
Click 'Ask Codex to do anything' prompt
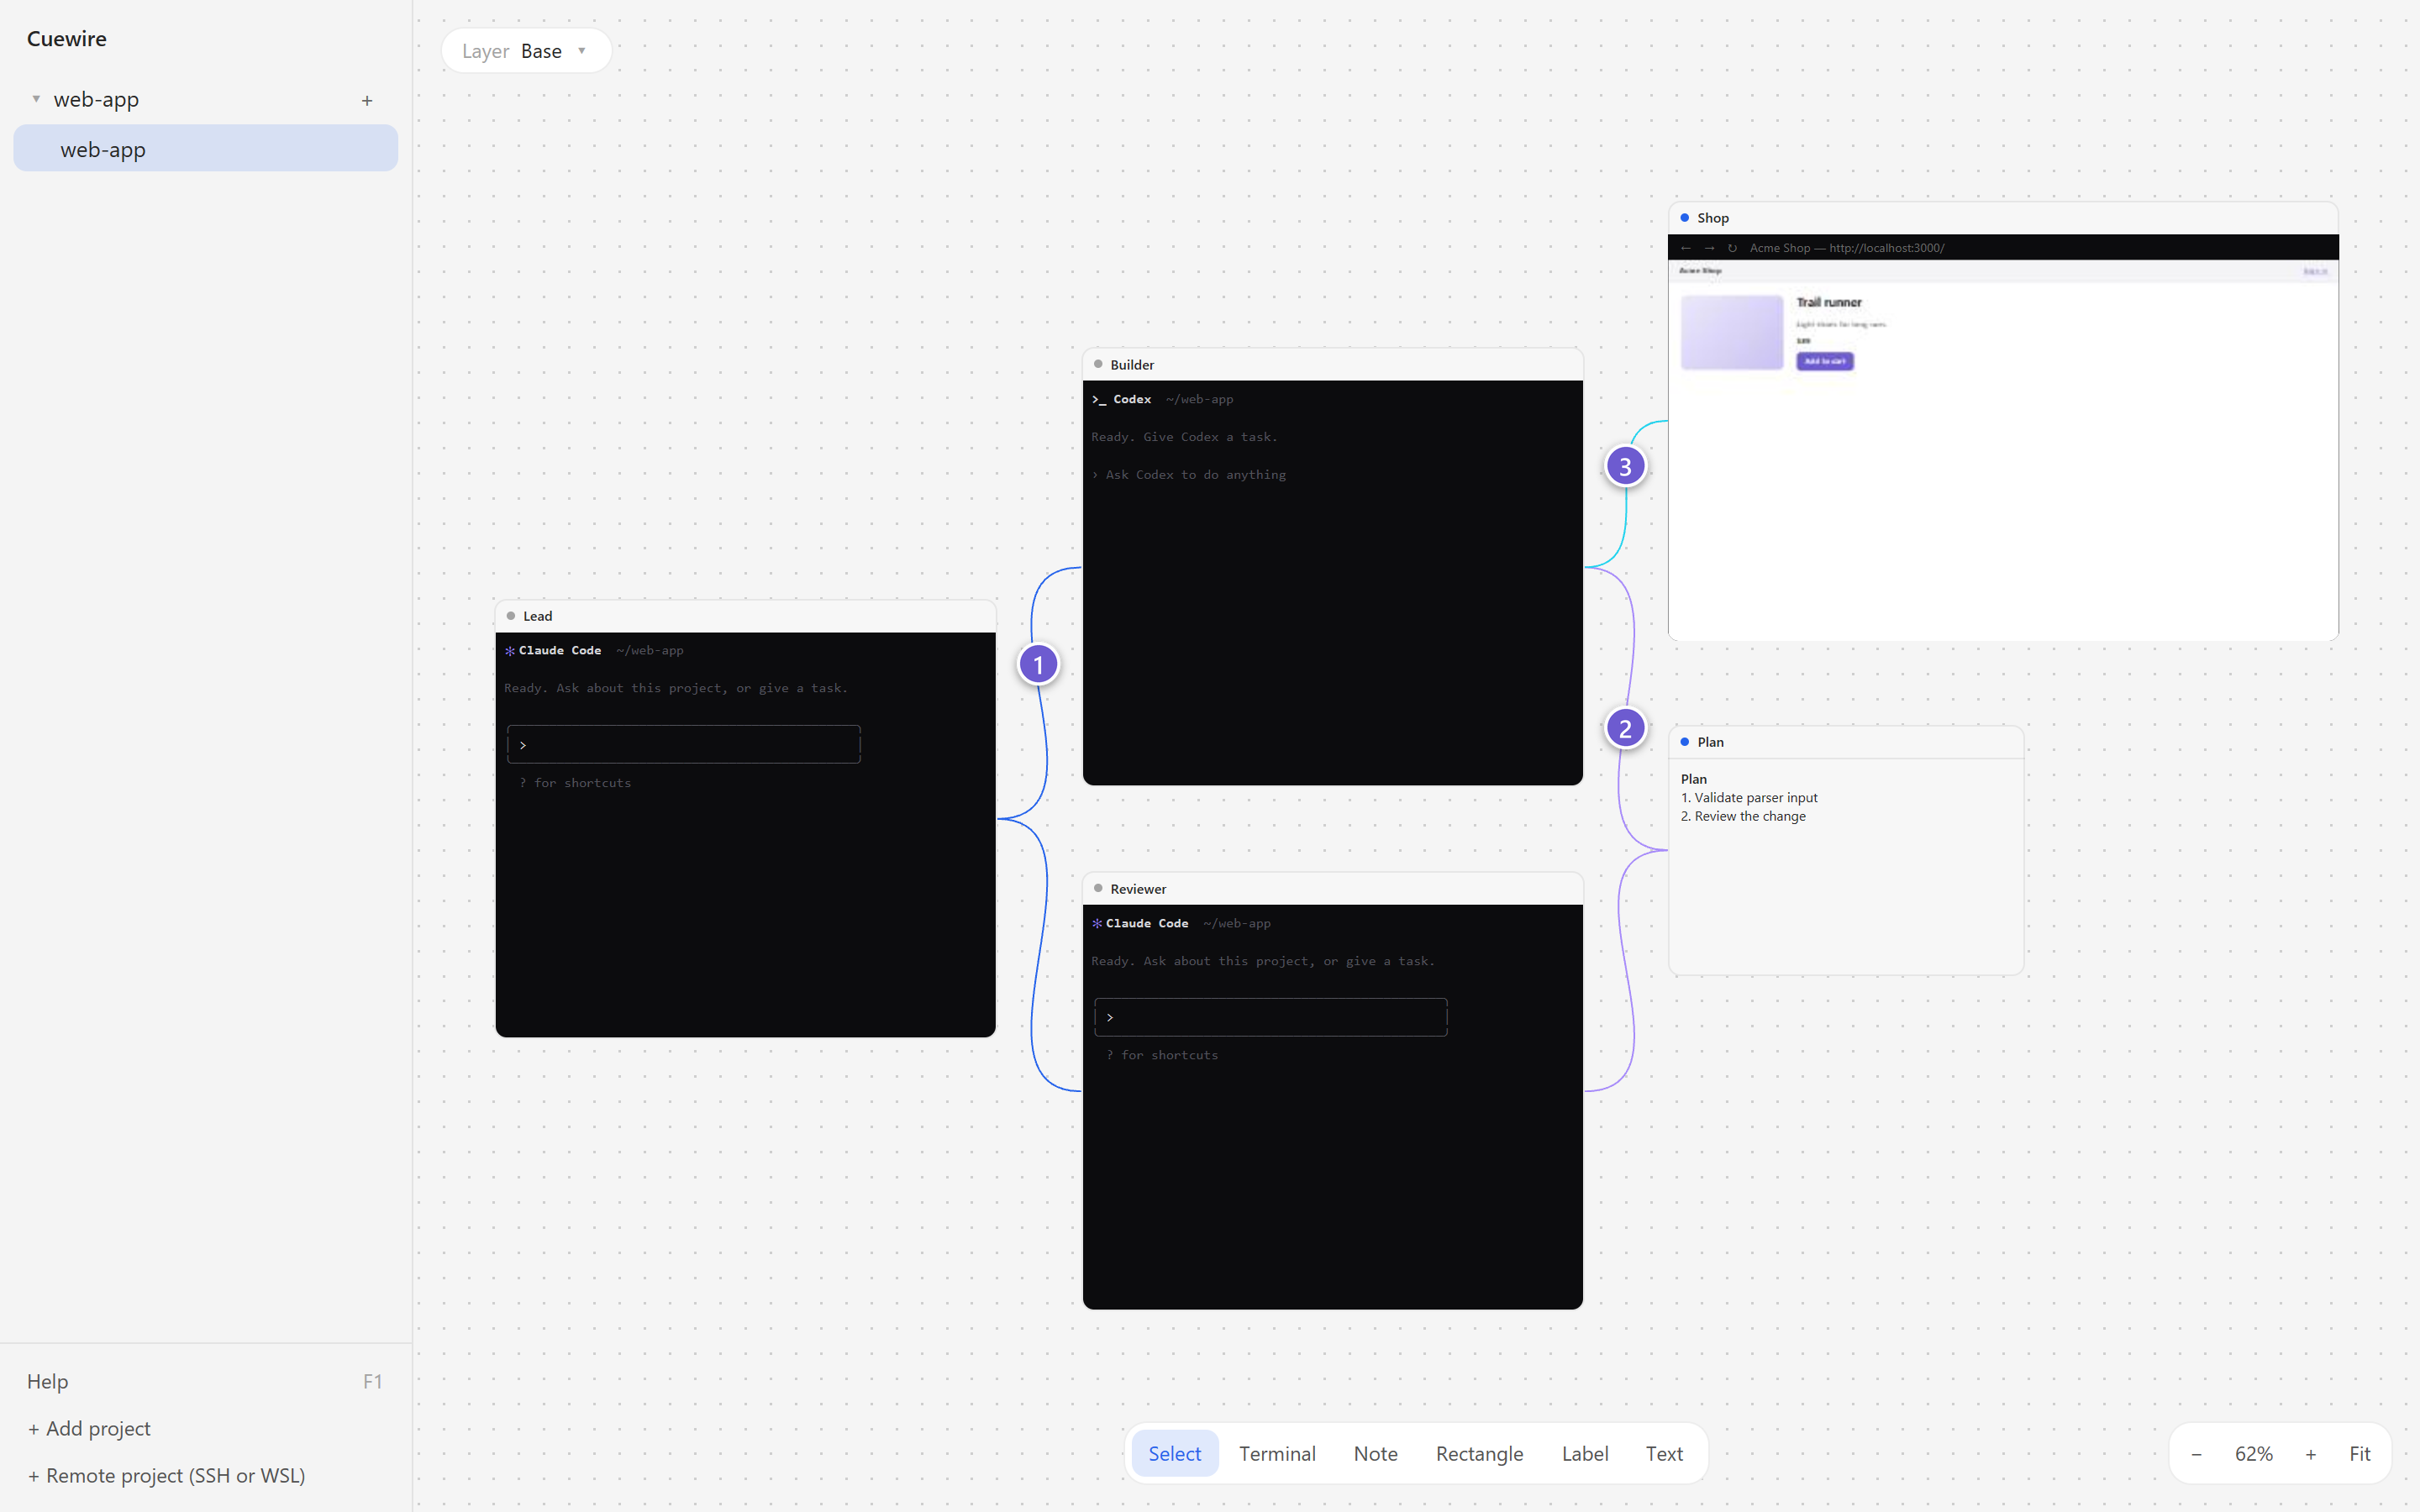click(x=1195, y=475)
